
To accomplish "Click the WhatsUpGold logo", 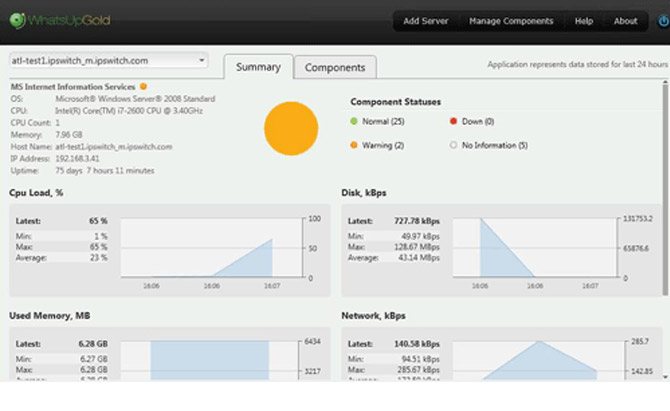I will (60, 20).
